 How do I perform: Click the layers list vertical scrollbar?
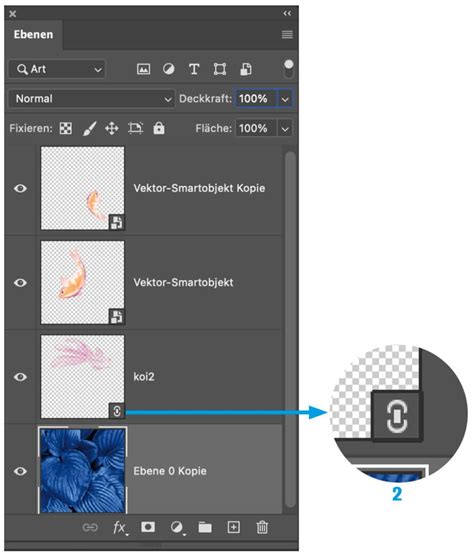coord(290,329)
